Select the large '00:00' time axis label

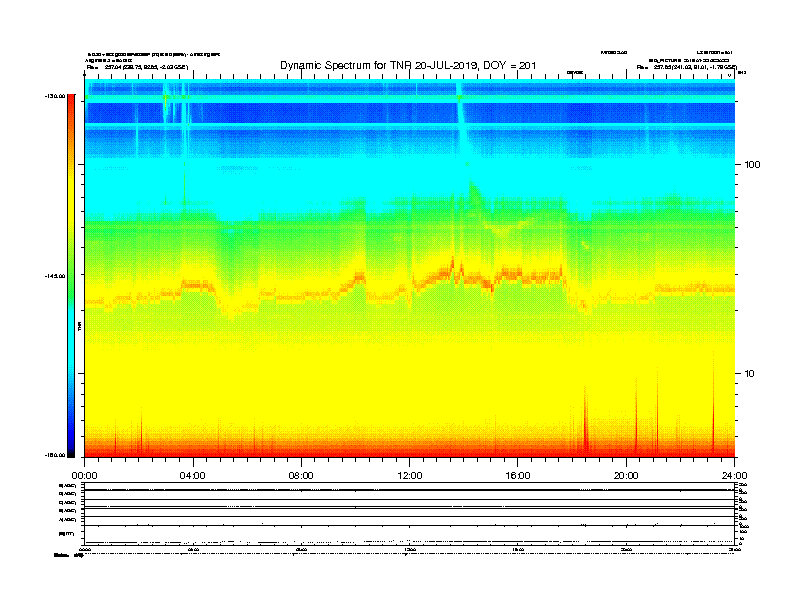(84, 476)
